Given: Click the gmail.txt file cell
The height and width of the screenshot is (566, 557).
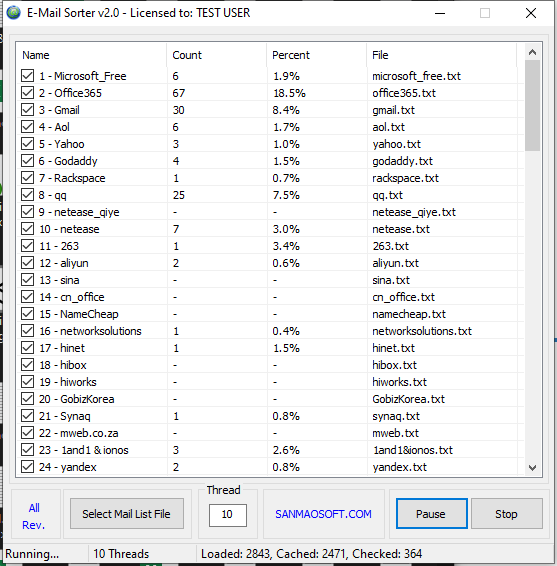Looking at the screenshot, I should point(393,110).
